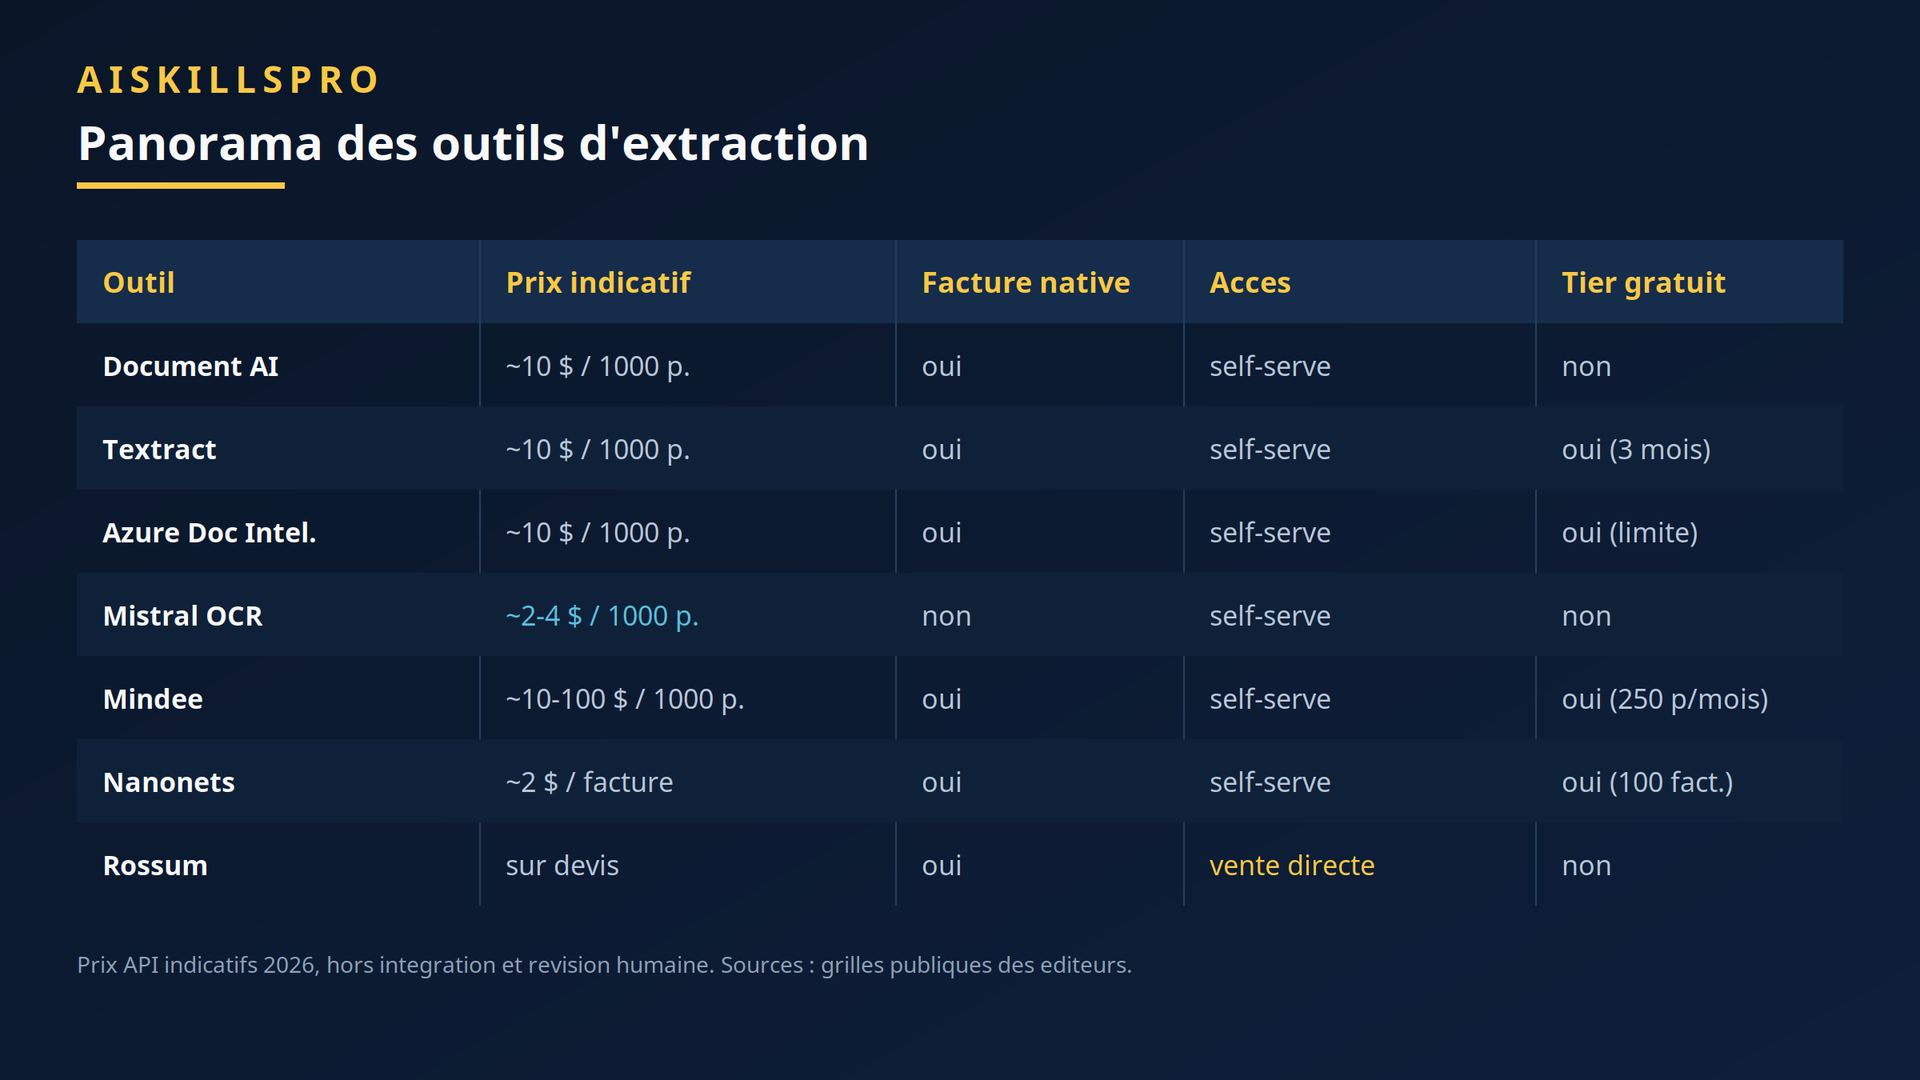The width and height of the screenshot is (1920, 1080).
Task: Click Document AI price '~10 $ / 1000 p.'
Action: tap(598, 366)
